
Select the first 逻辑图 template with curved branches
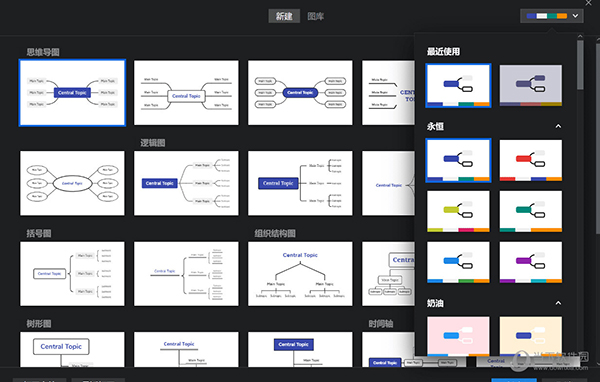click(186, 183)
